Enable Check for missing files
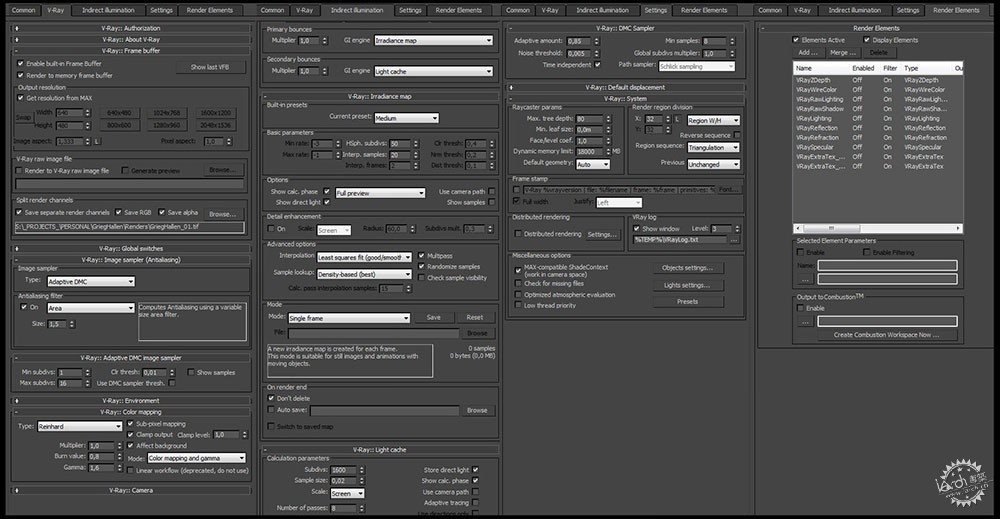Viewport: 1000px width, 519px height. 518,284
